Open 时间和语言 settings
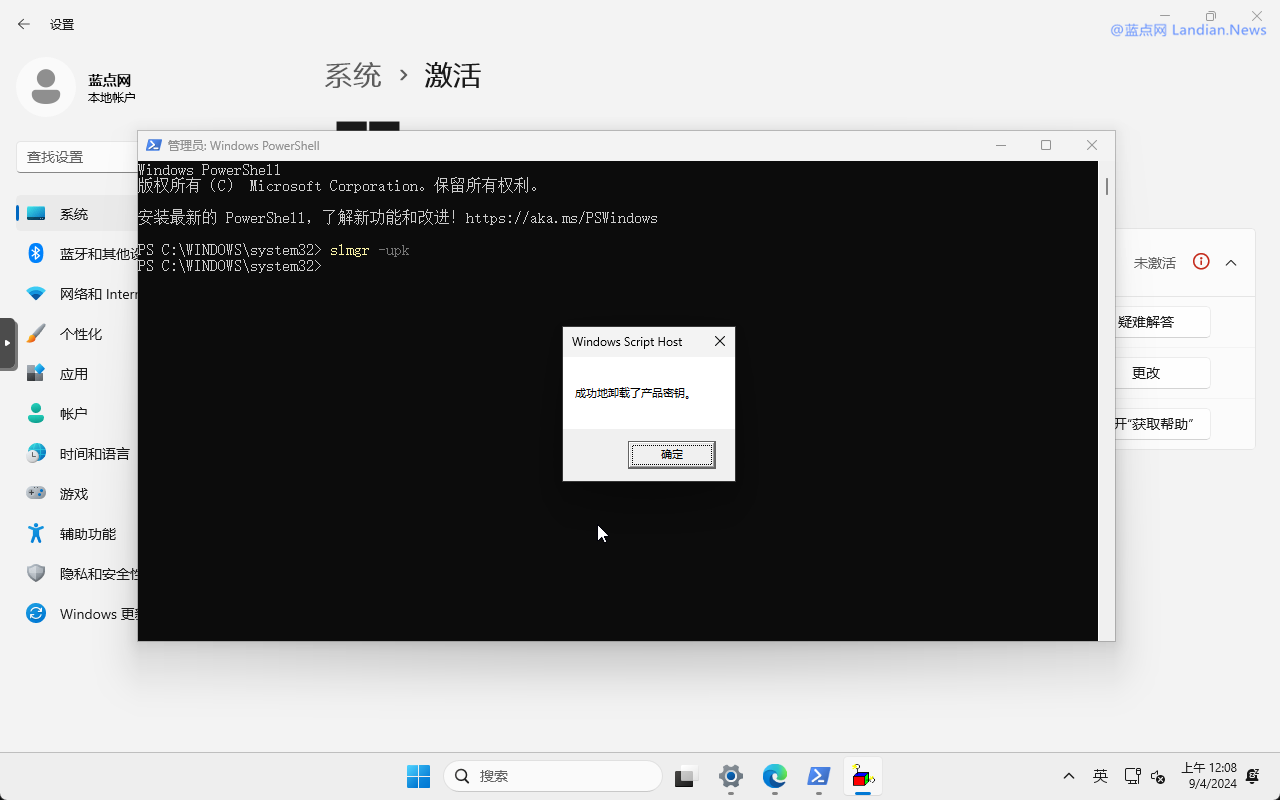 tap(95, 454)
